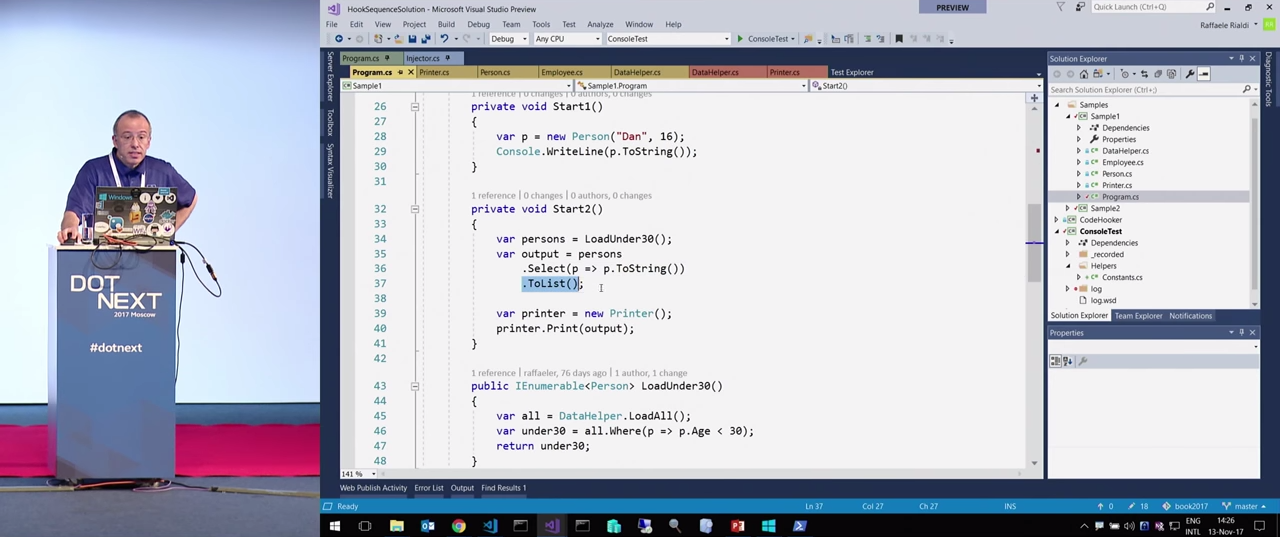The image size is (1280, 537).
Task: Open the Web Publish Activity tab
Action: point(373,488)
